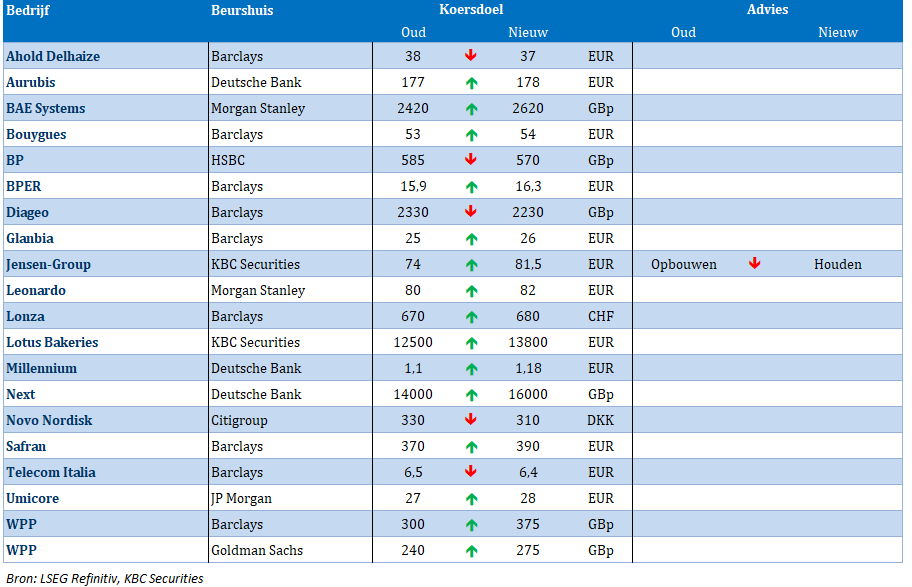Screen dimensions: 912x587
Task: Select the Ahold Delhaize company name
Action: (53, 56)
